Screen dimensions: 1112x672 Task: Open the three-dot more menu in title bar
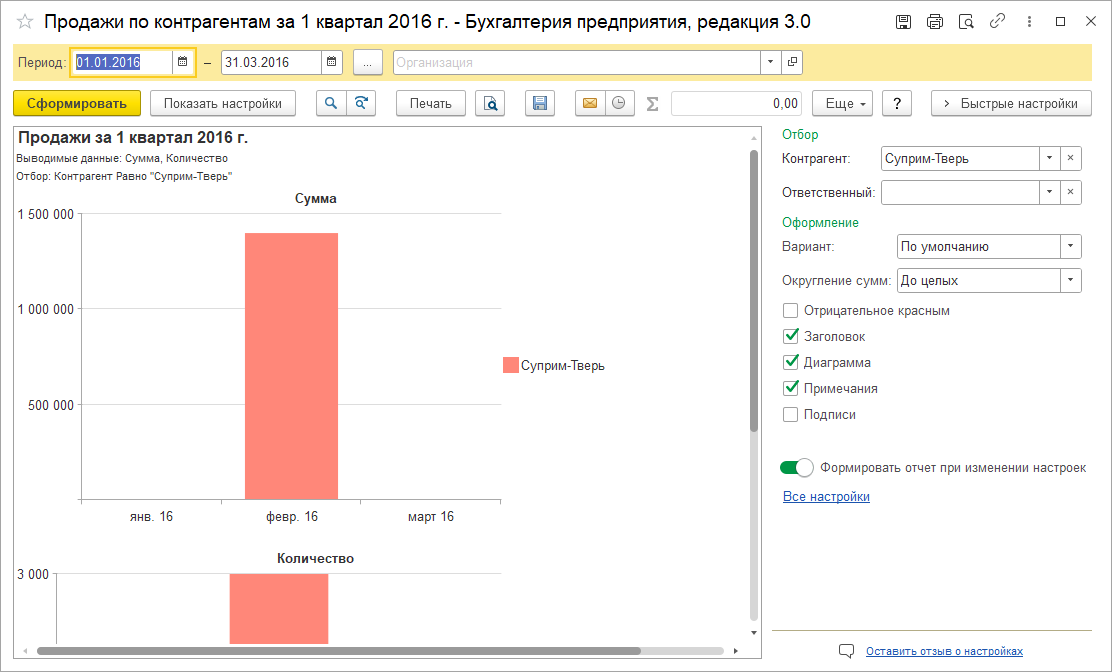pos(1029,22)
